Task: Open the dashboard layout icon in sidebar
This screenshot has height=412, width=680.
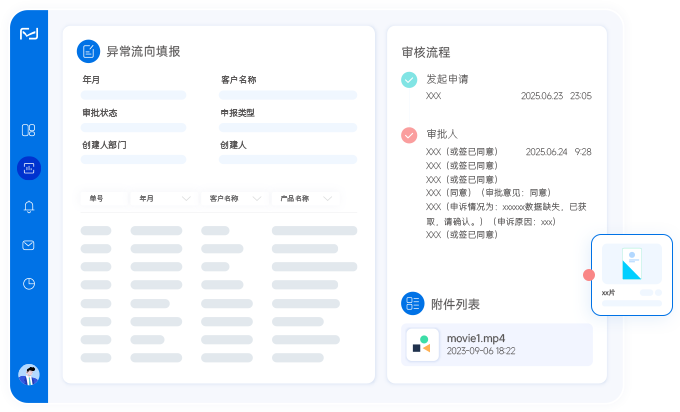Action: point(29,130)
